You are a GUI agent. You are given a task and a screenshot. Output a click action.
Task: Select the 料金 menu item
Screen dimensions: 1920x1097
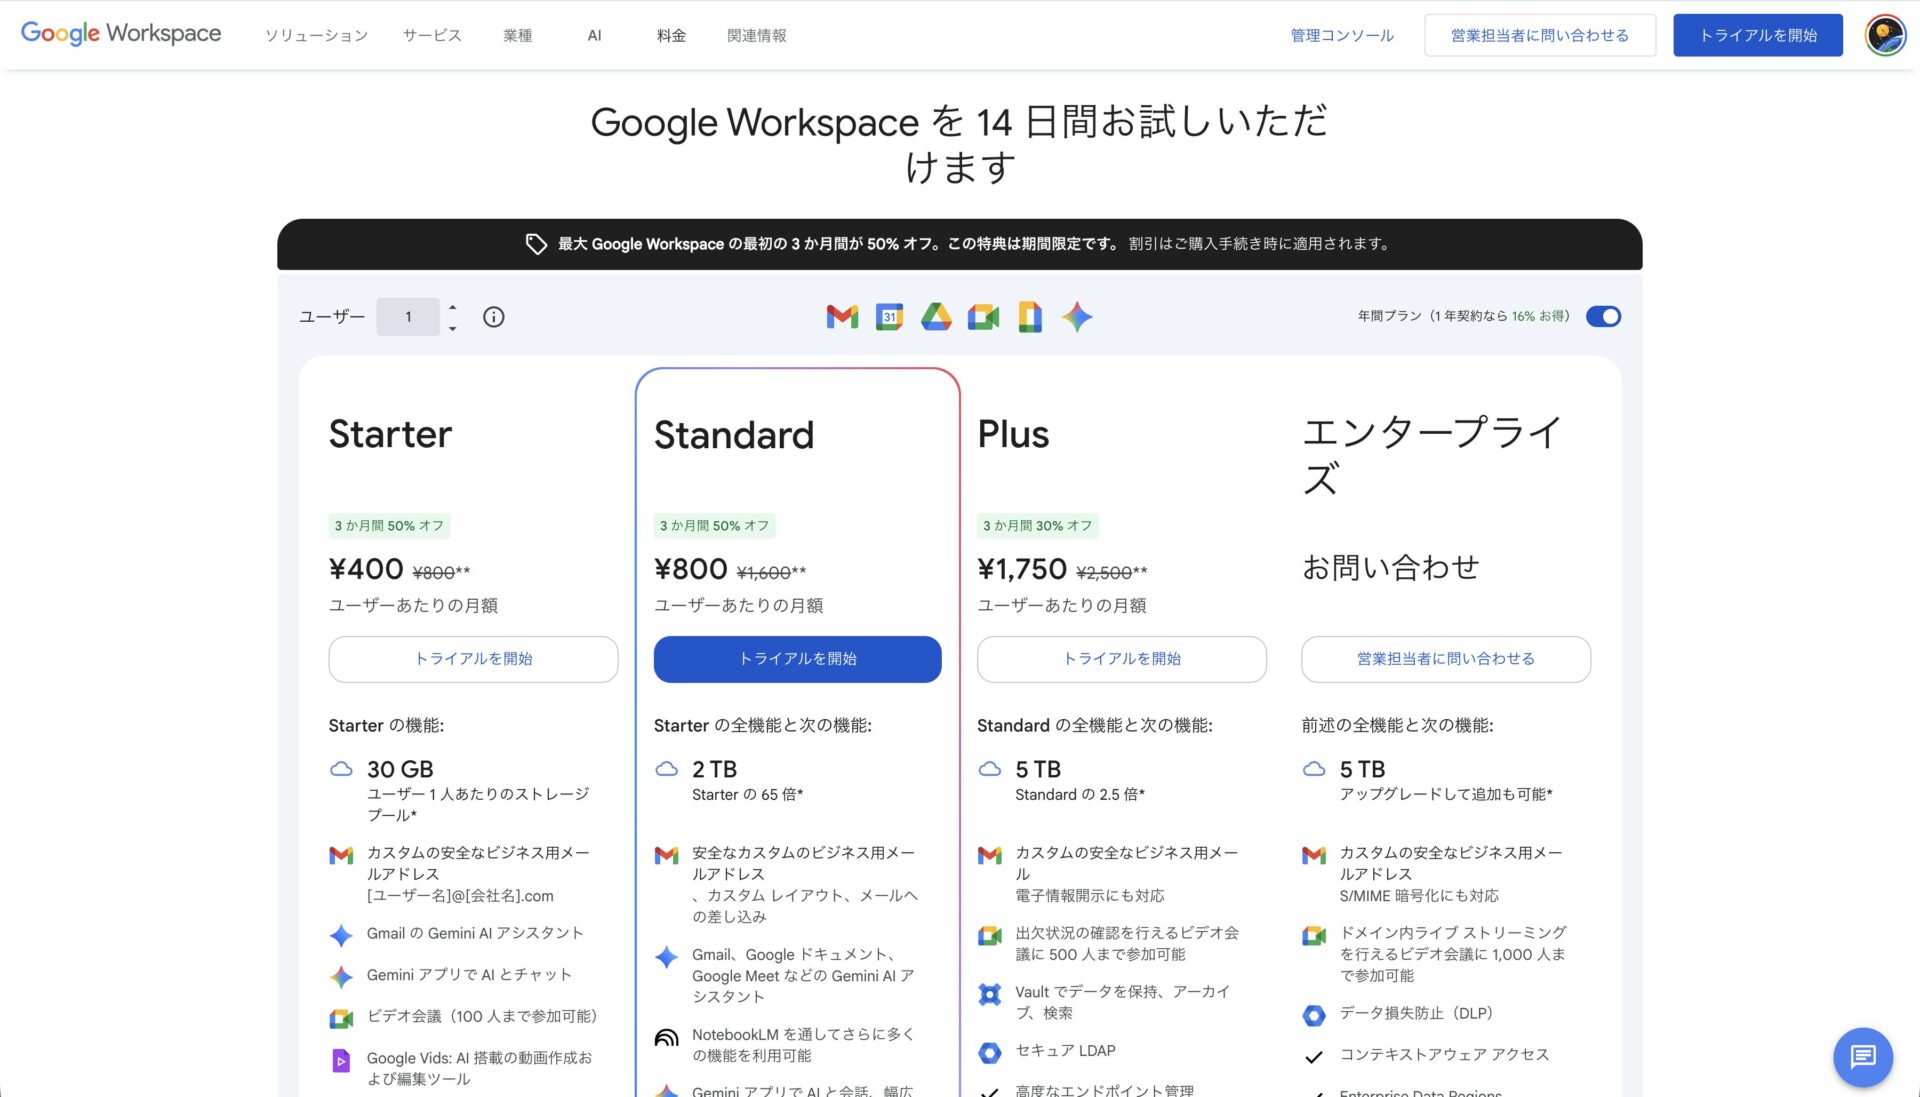(670, 35)
